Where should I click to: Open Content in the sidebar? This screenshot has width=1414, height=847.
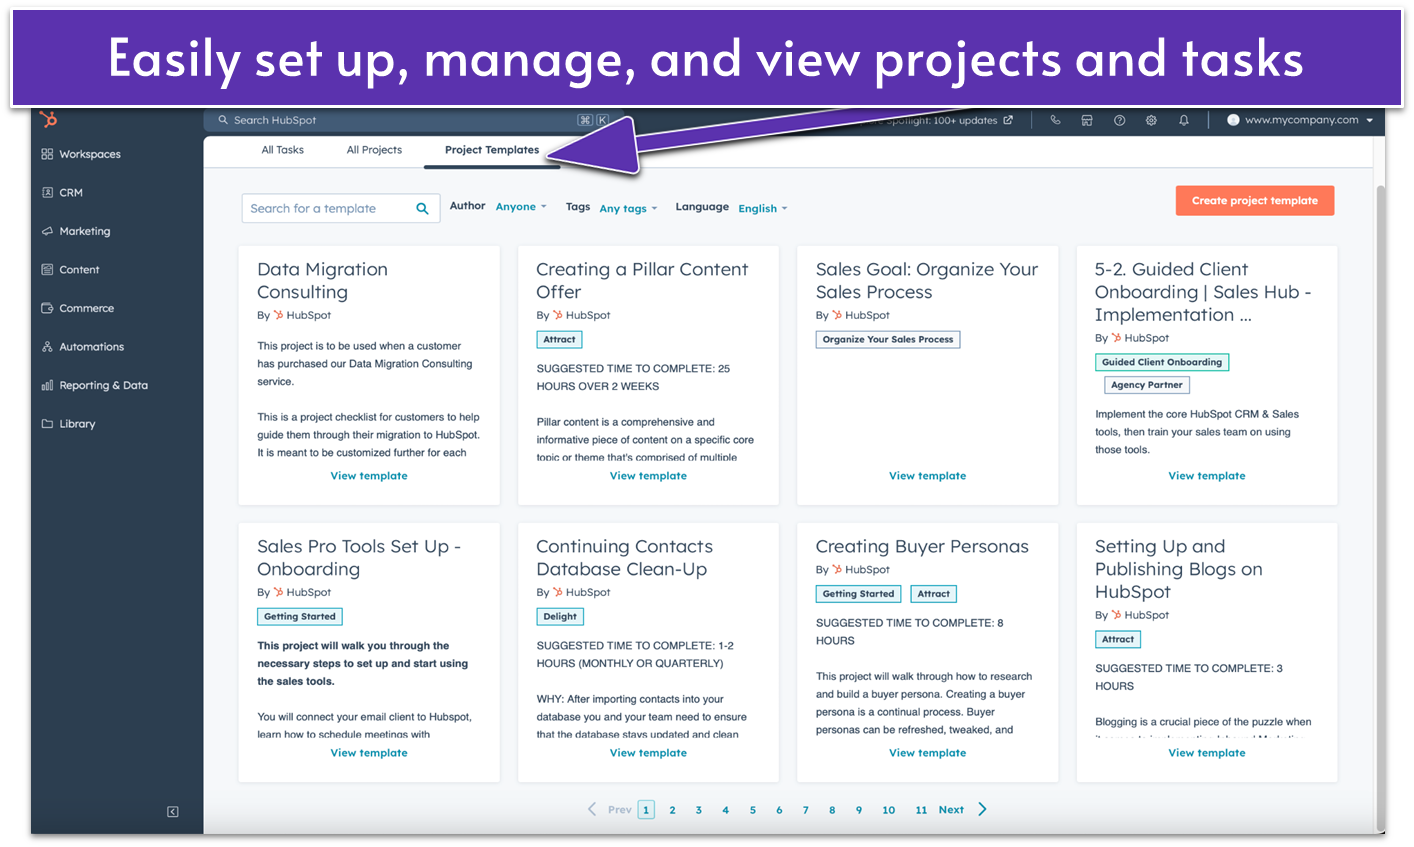70,270
